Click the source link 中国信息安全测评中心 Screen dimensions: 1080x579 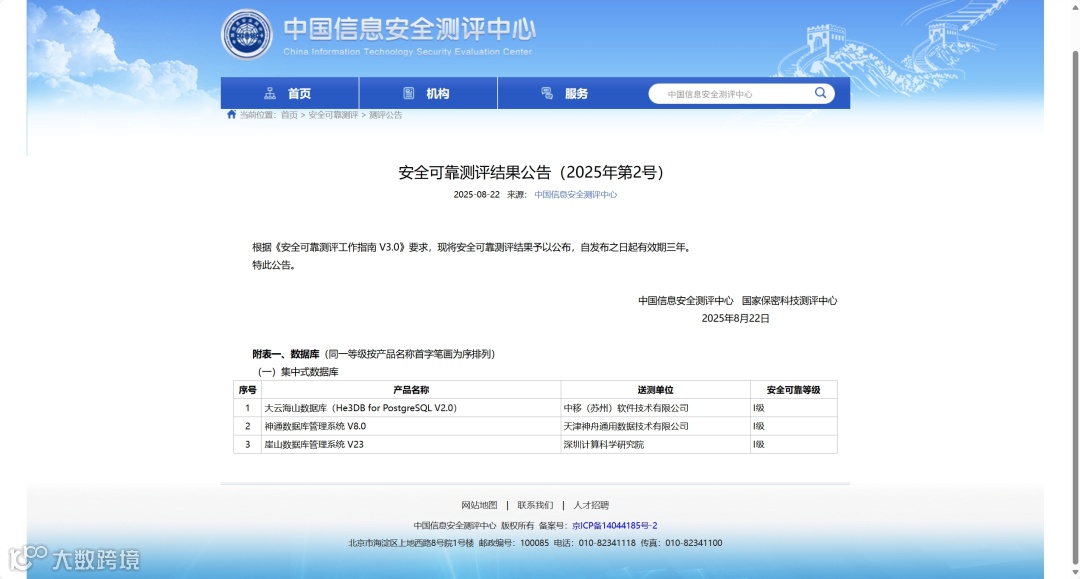[x=576, y=195]
